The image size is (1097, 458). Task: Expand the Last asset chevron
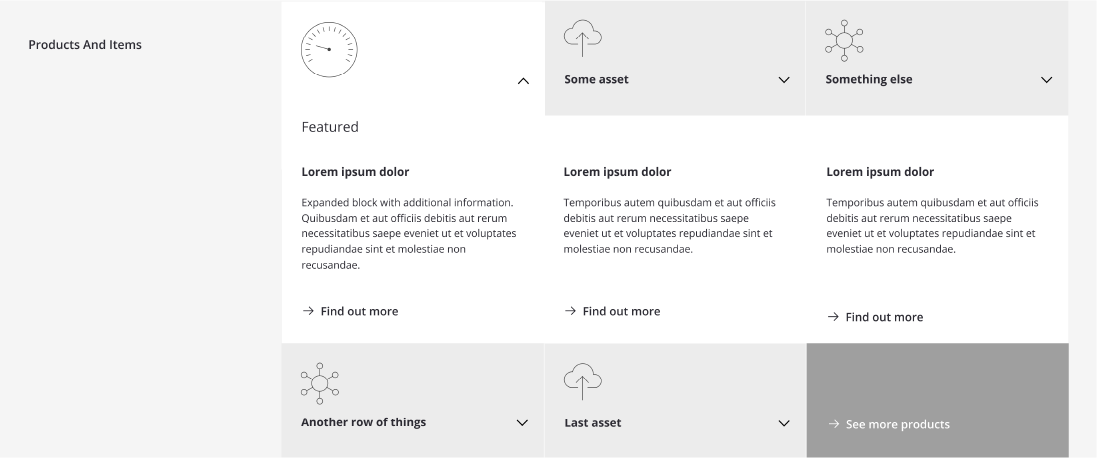(x=784, y=423)
